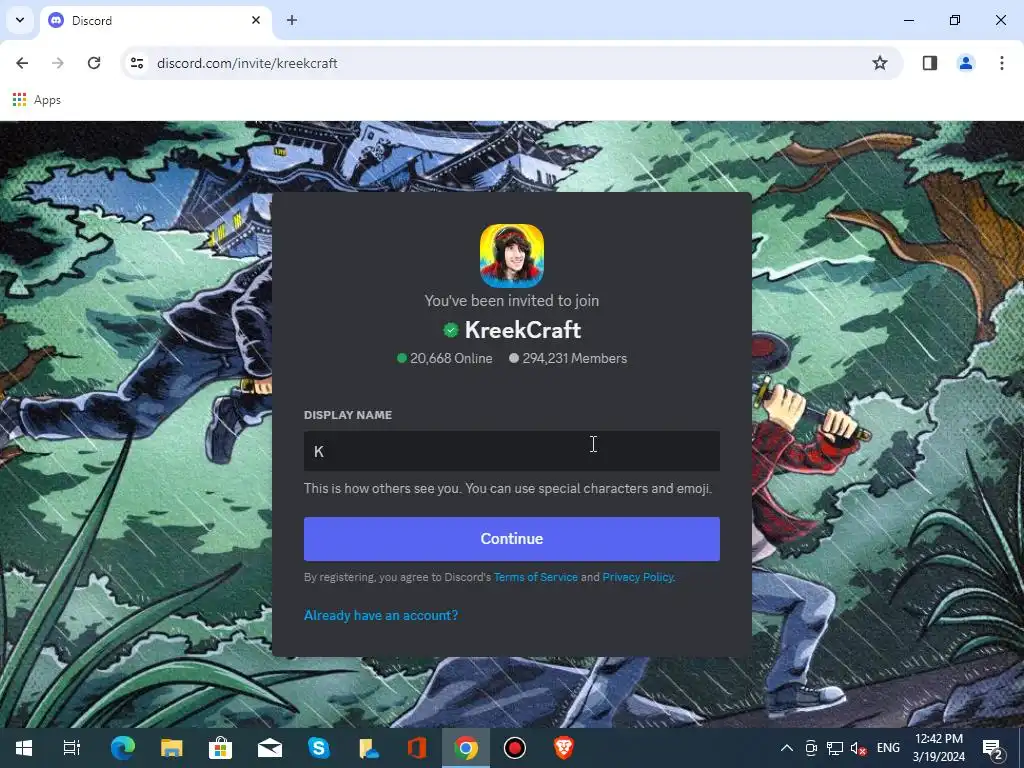Open File Explorer from taskbar
1024x768 pixels.
point(171,748)
